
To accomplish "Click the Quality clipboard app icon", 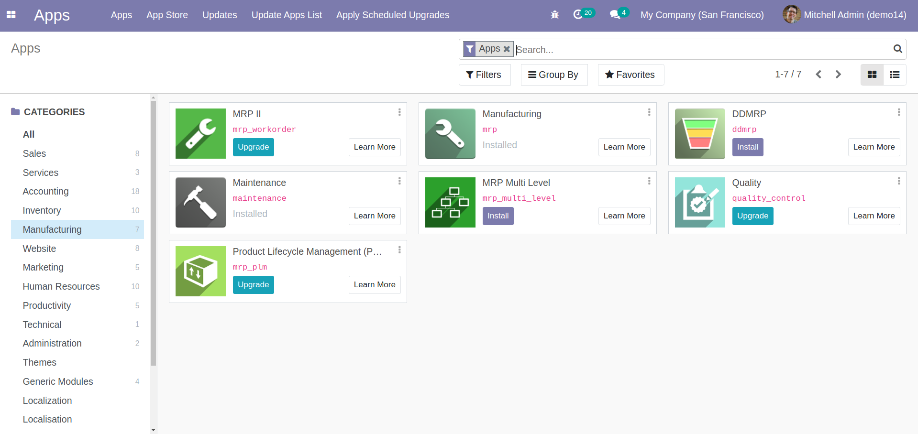I will point(700,203).
